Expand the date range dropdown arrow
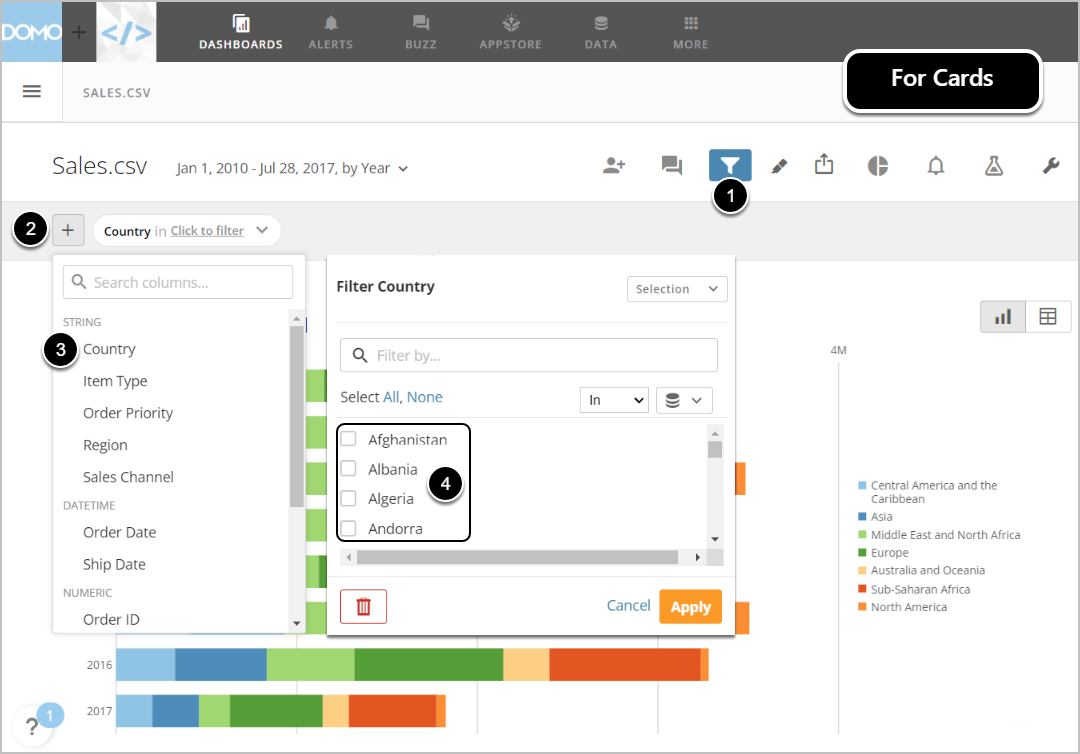1080x754 pixels. point(403,169)
